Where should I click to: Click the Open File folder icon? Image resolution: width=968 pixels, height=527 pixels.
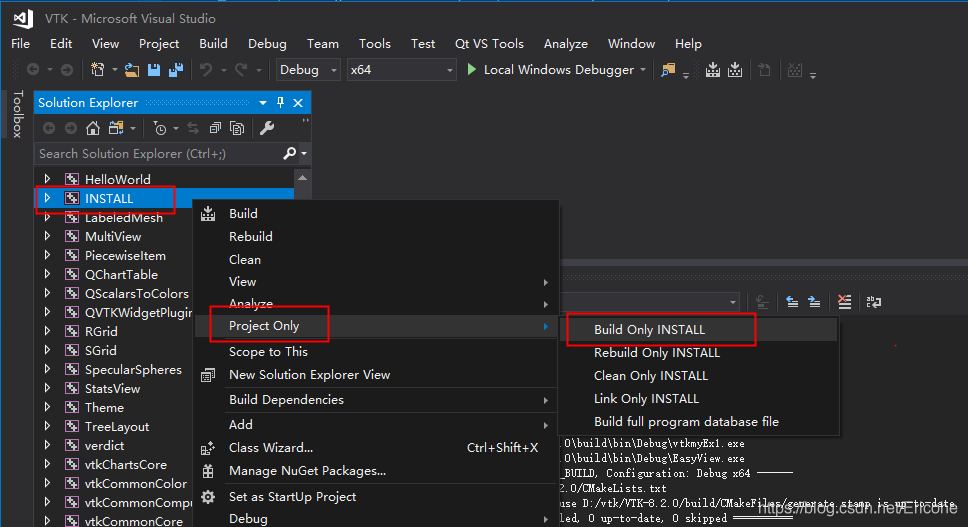pos(131,70)
